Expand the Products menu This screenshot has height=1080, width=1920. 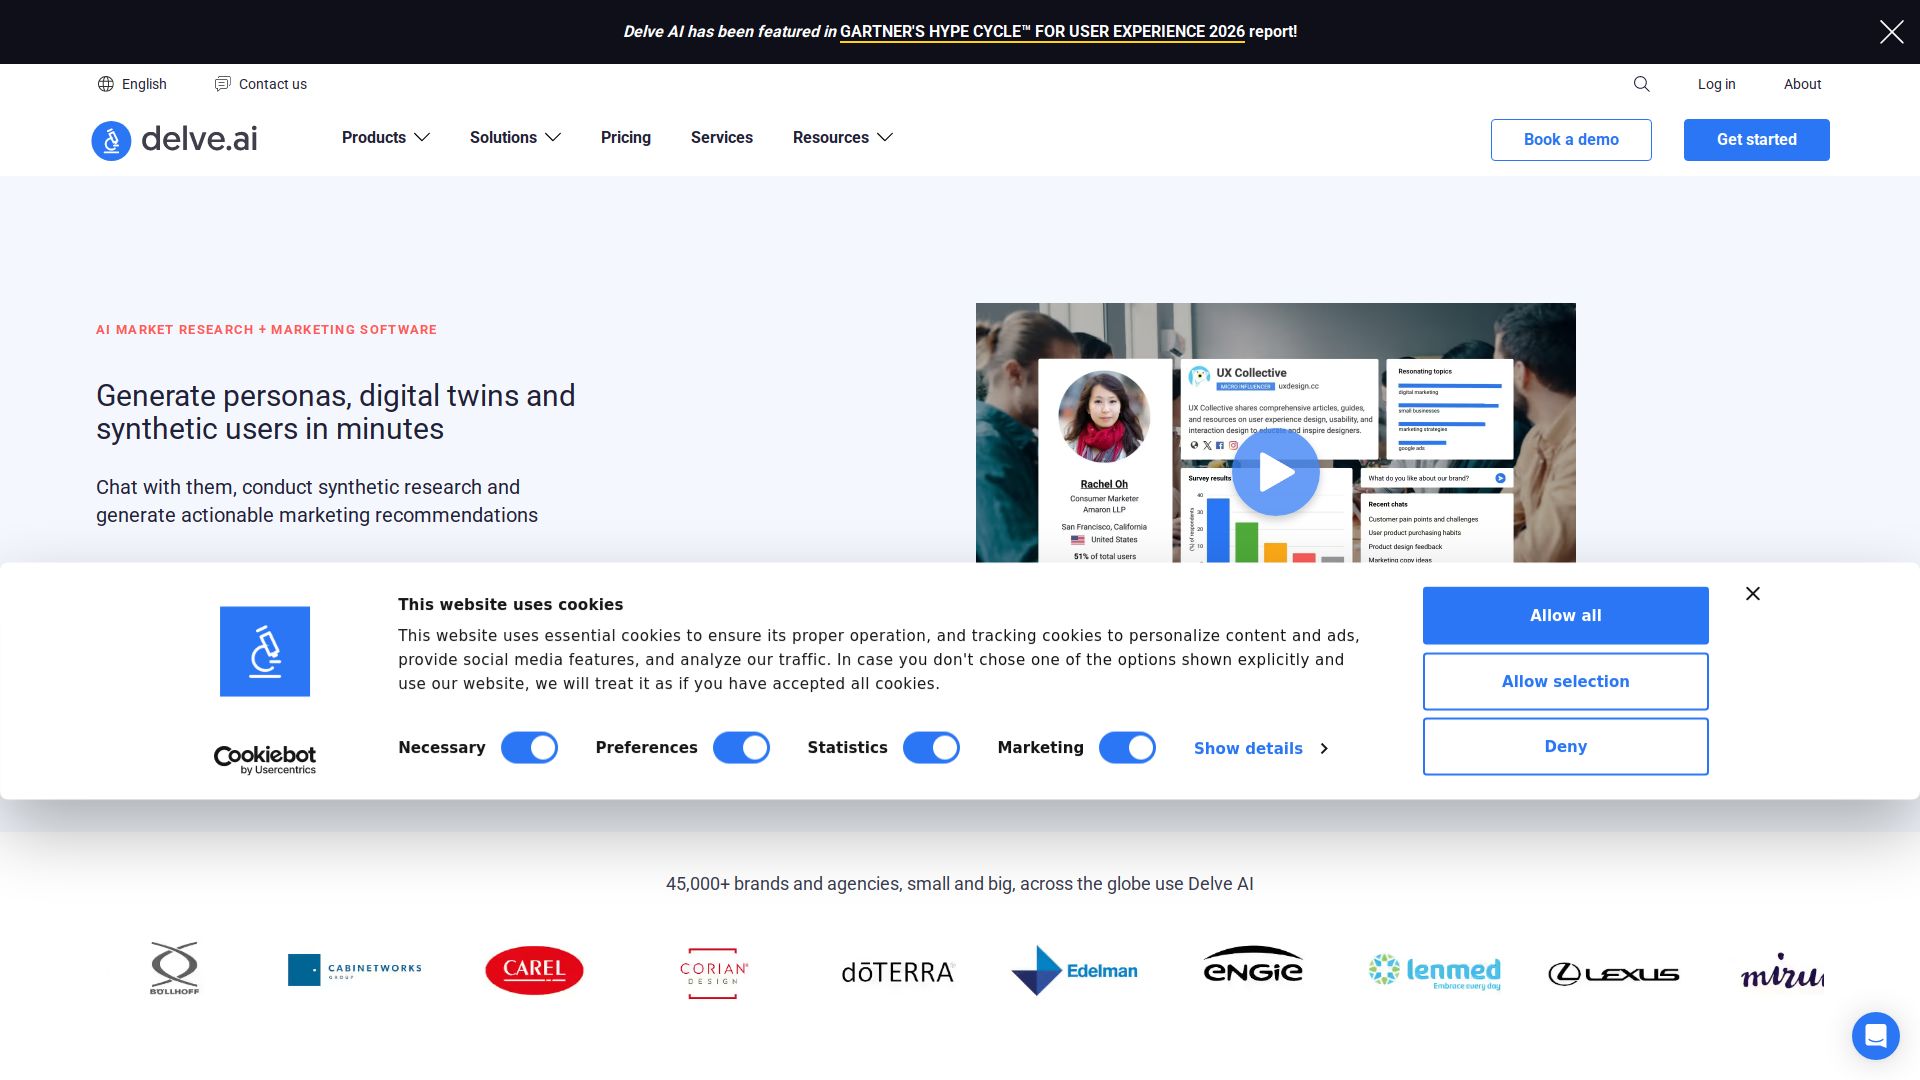386,138
